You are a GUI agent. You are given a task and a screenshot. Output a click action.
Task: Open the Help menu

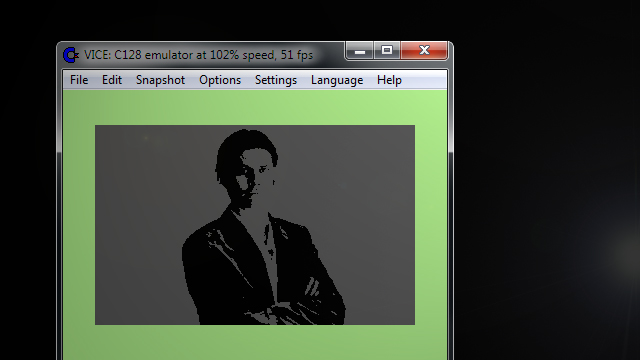[389, 80]
